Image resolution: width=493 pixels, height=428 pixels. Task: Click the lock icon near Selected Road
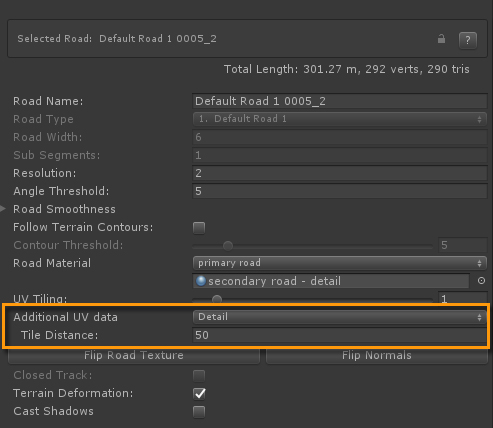[x=441, y=39]
